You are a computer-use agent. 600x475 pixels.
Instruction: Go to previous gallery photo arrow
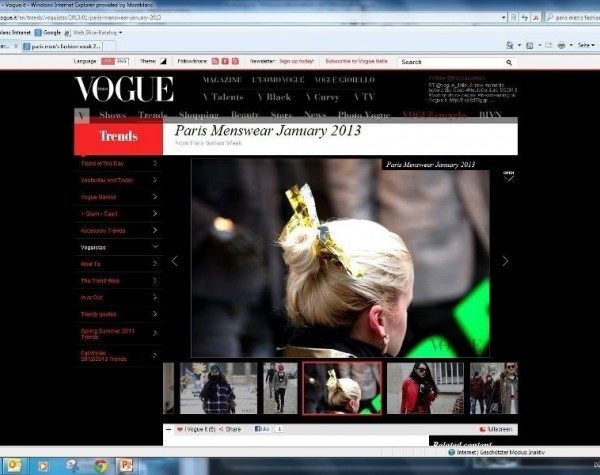(175, 261)
